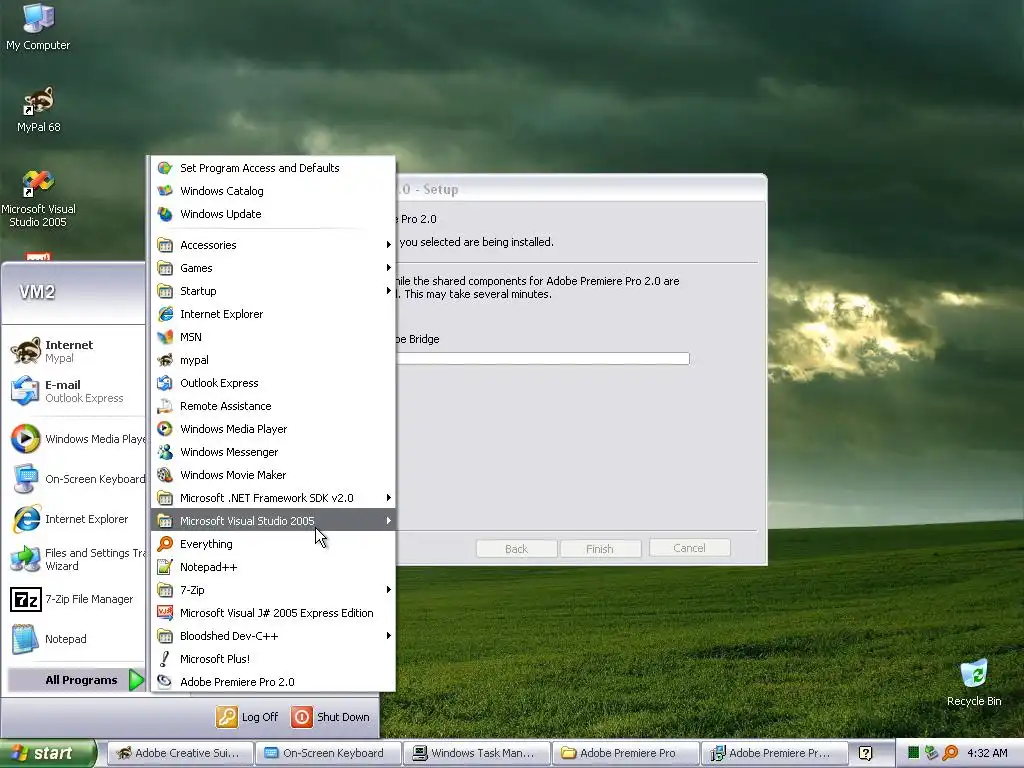Click Notepad icon in Start menu
Image resolution: width=1024 pixels, height=768 pixels.
click(x=25, y=639)
